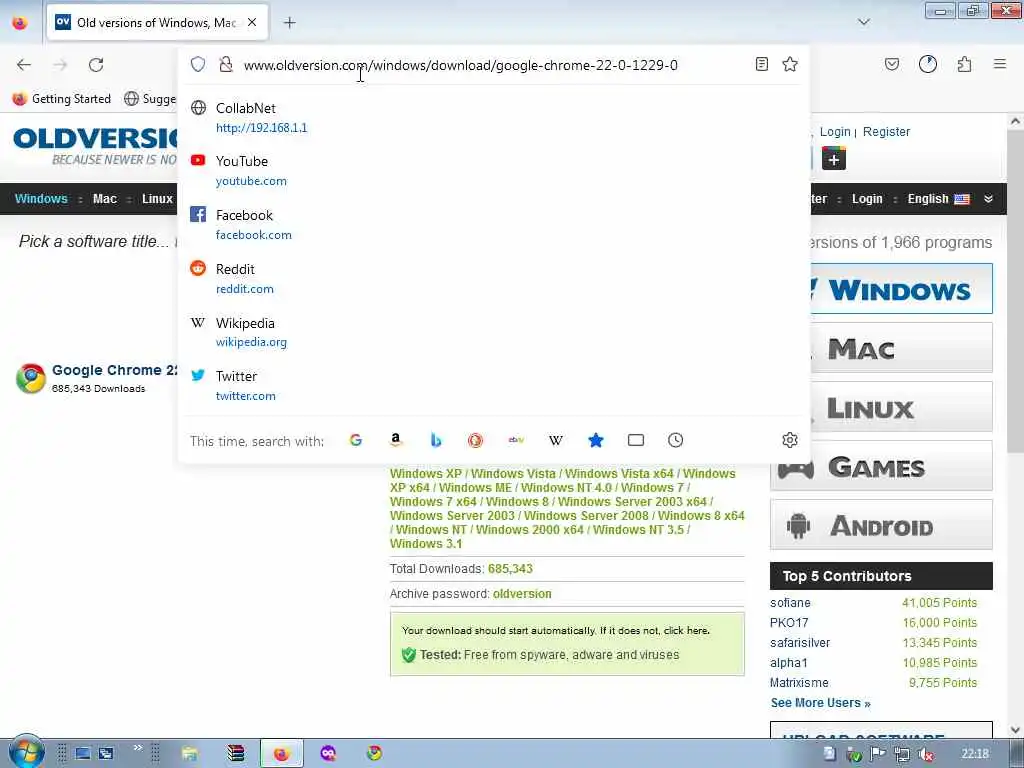
Task: Click the Mac nav menu item
Action: click(104, 199)
